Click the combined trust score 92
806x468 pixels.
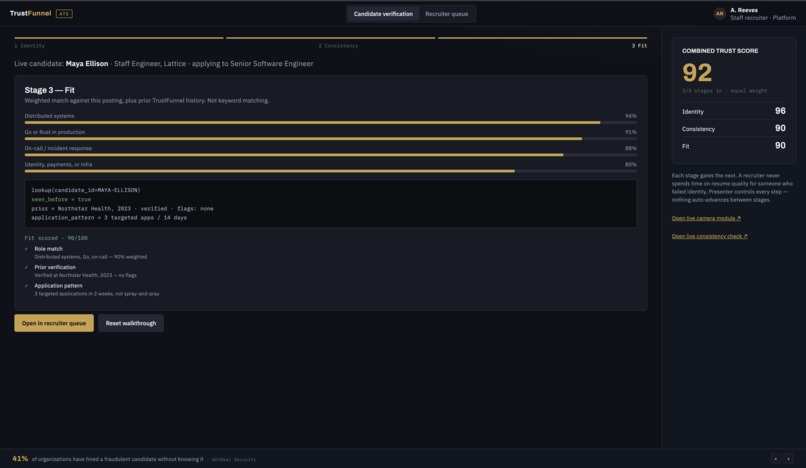pyautogui.click(x=697, y=73)
